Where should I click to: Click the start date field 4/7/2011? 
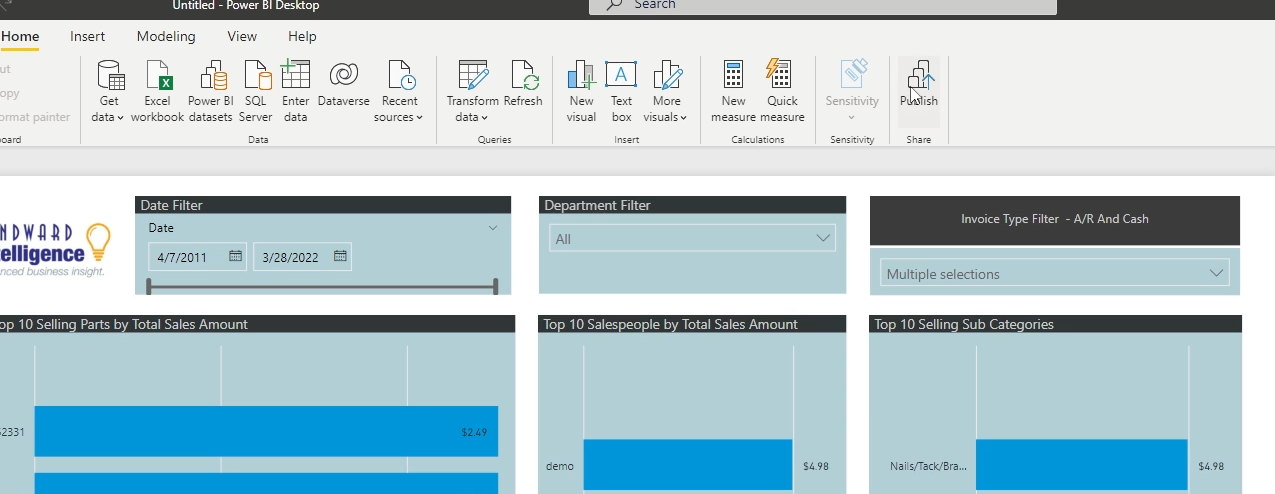(x=197, y=257)
